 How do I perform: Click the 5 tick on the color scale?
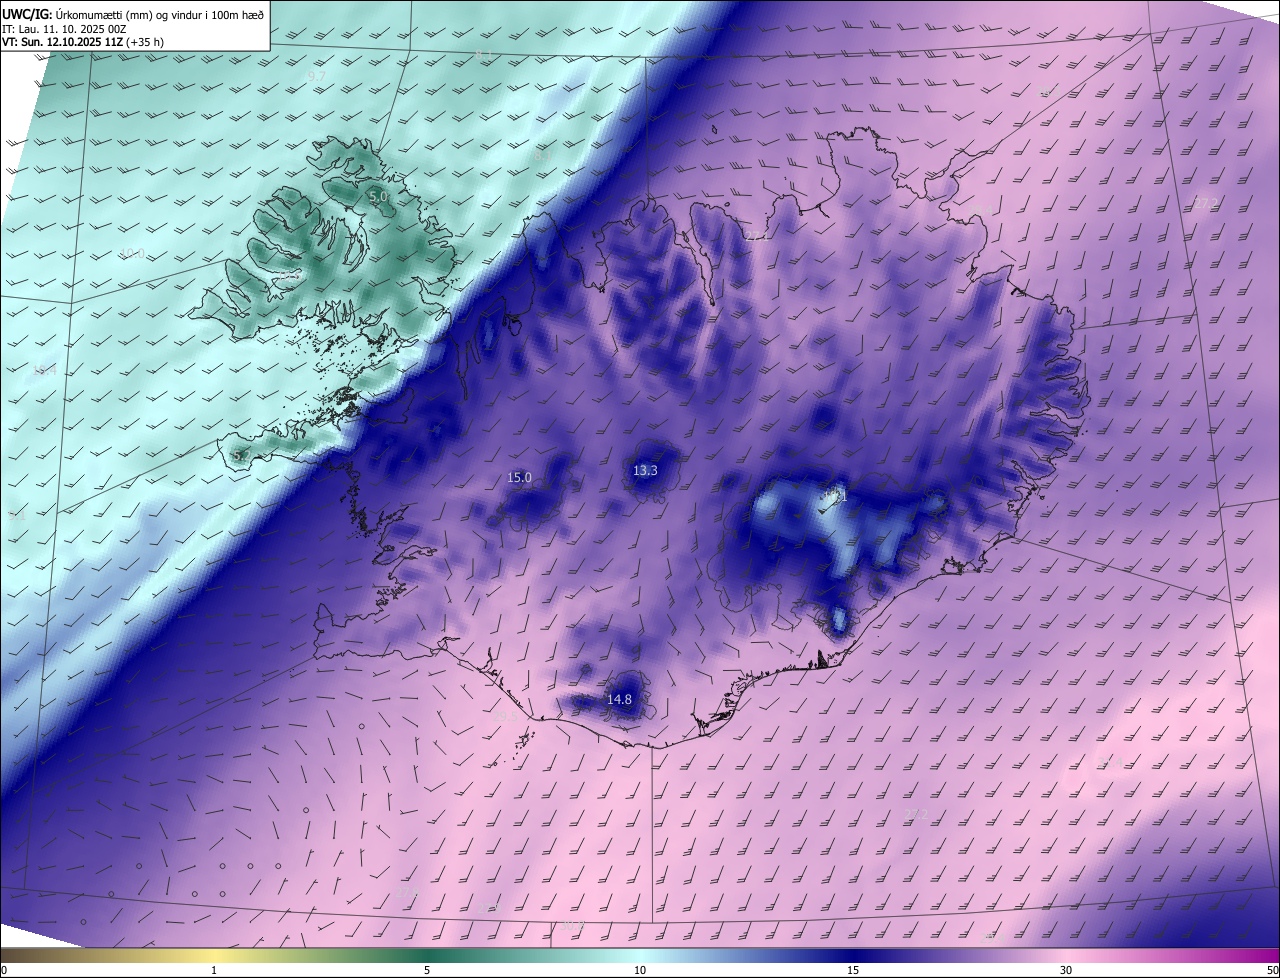[427, 970]
